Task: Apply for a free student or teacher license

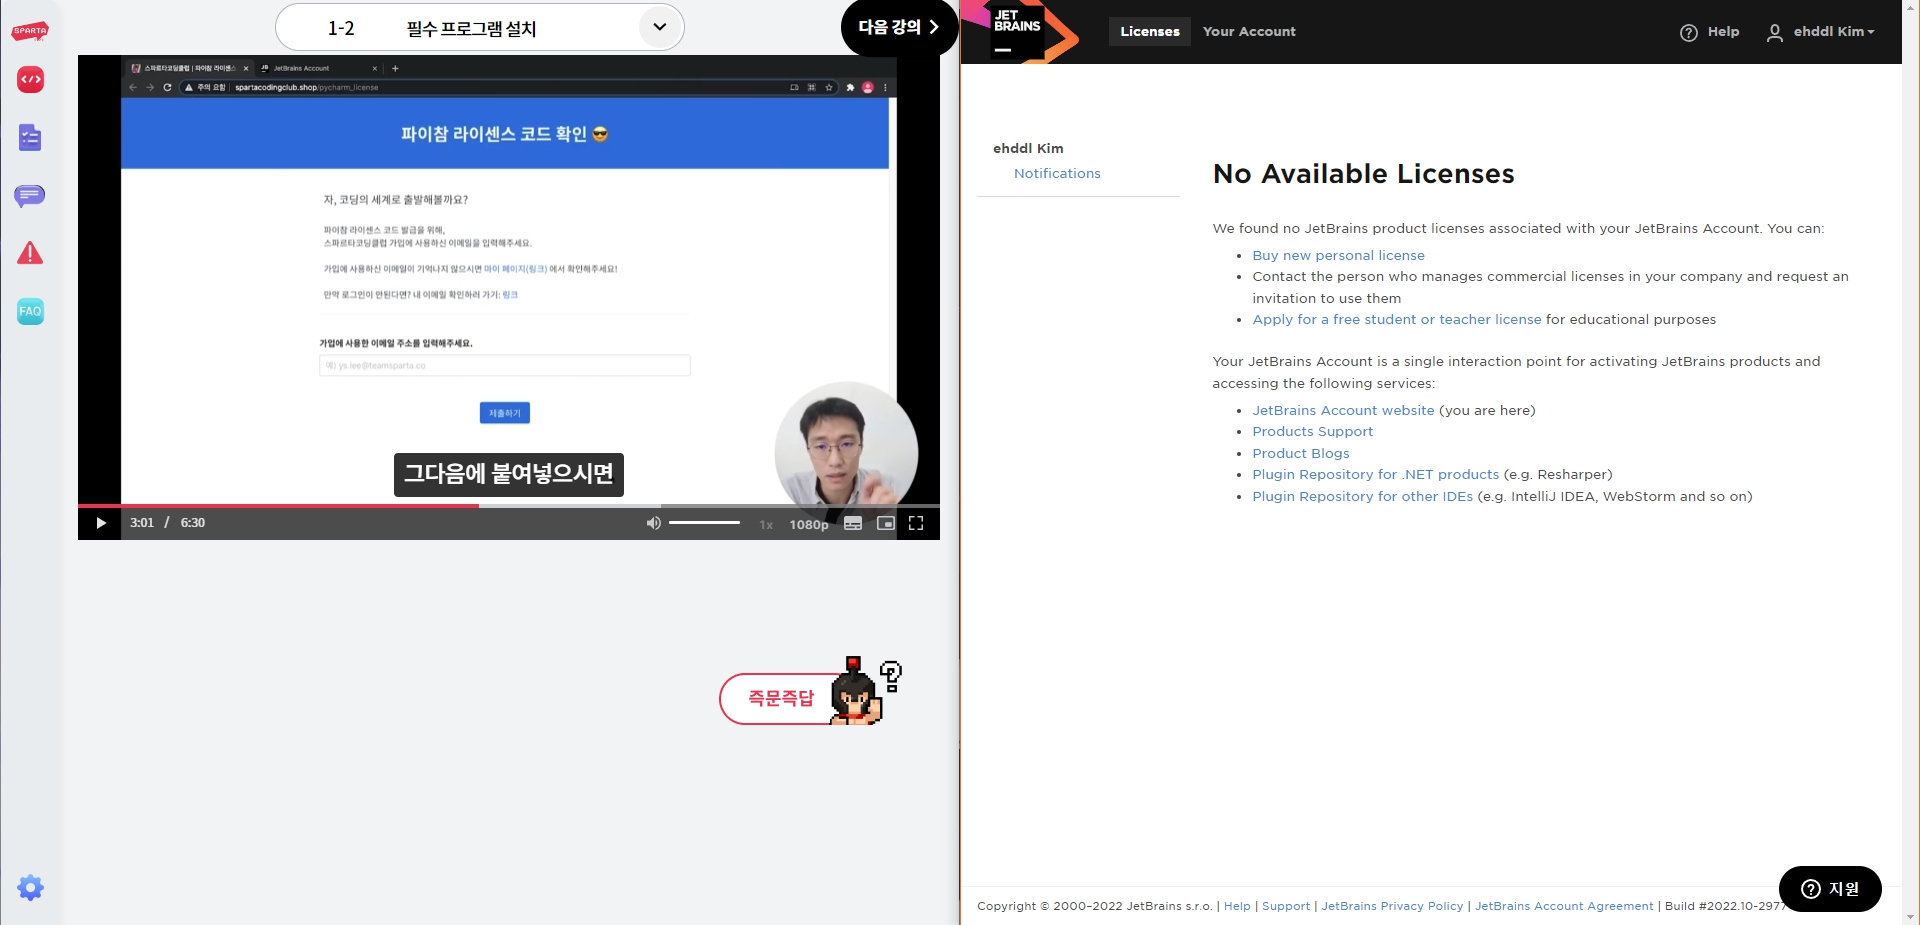Action: tap(1397, 319)
